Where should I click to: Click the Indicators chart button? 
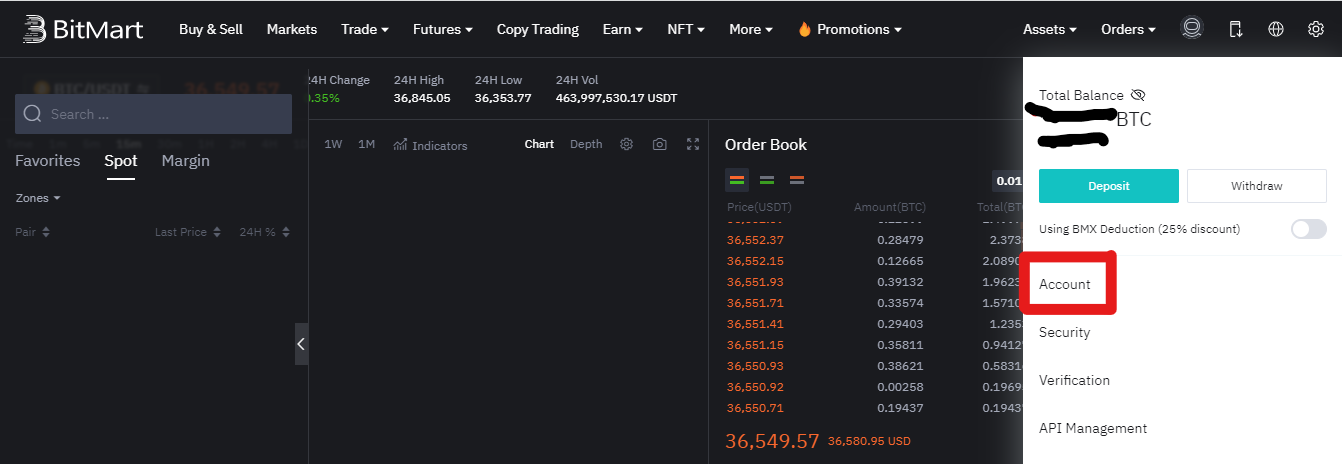point(431,145)
